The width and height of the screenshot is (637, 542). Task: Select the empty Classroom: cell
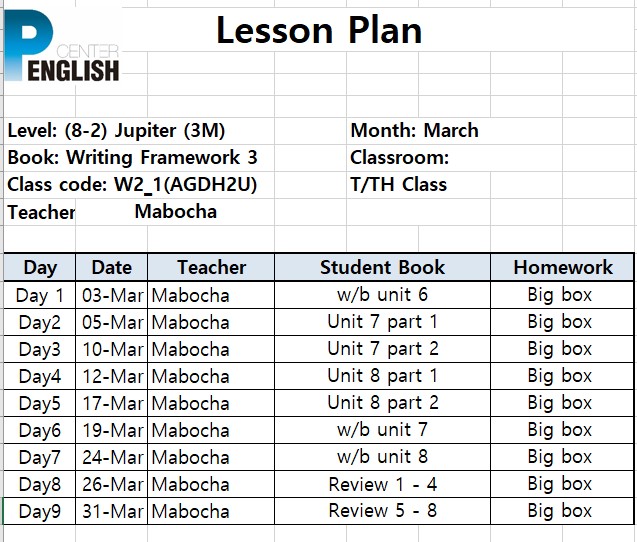tap(399, 158)
